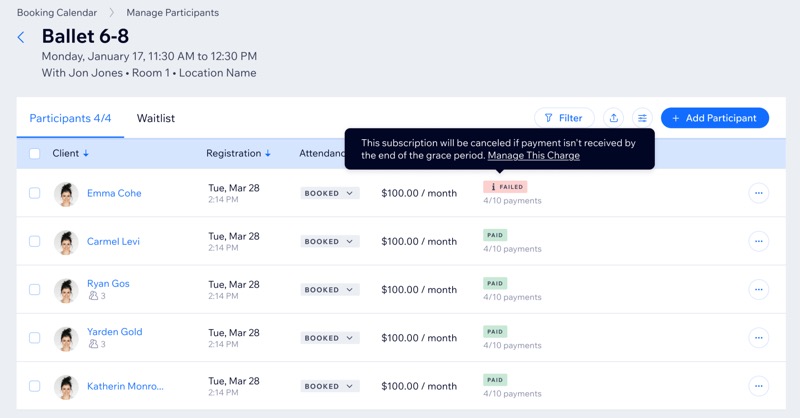Click Carmel Levi's avatar
The height and width of the screenshot is (418, 800).
[x=66, y=242]
